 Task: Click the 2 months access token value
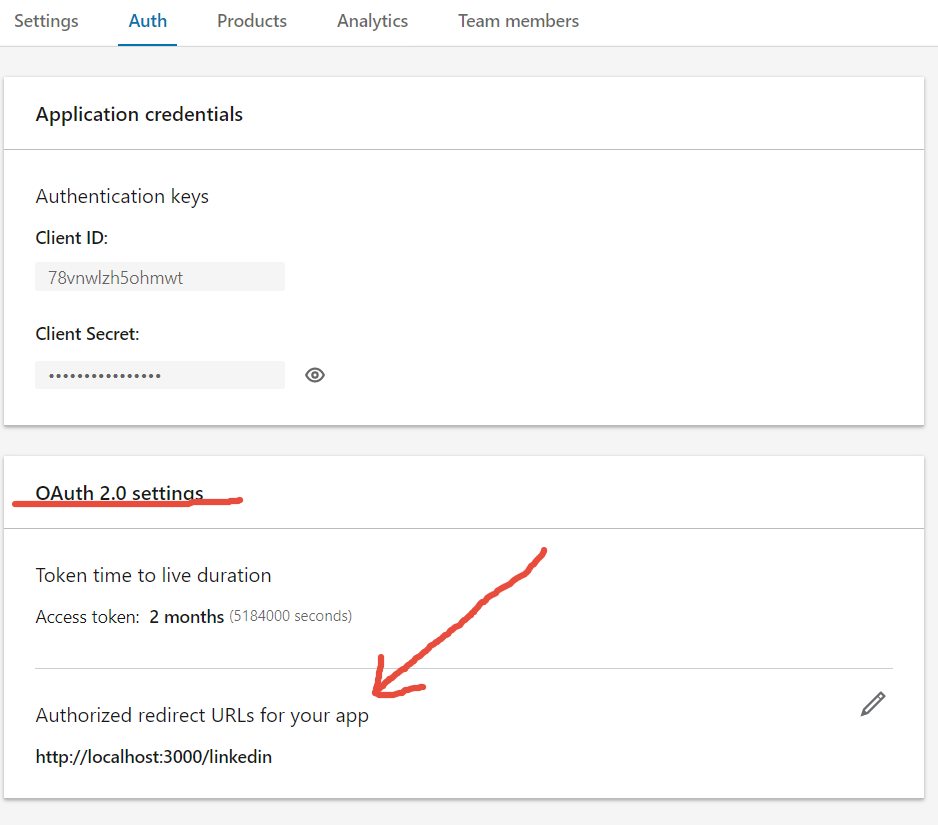[x=187, y=617]
